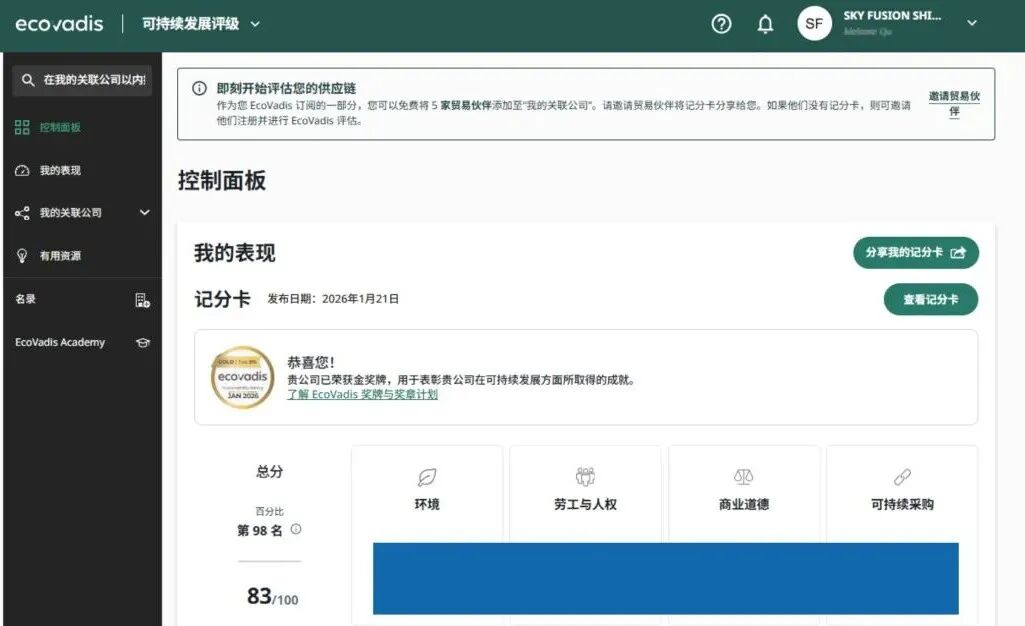Click the 分享我的记分卡 button
1025x626 pixels.
[915, 253]
